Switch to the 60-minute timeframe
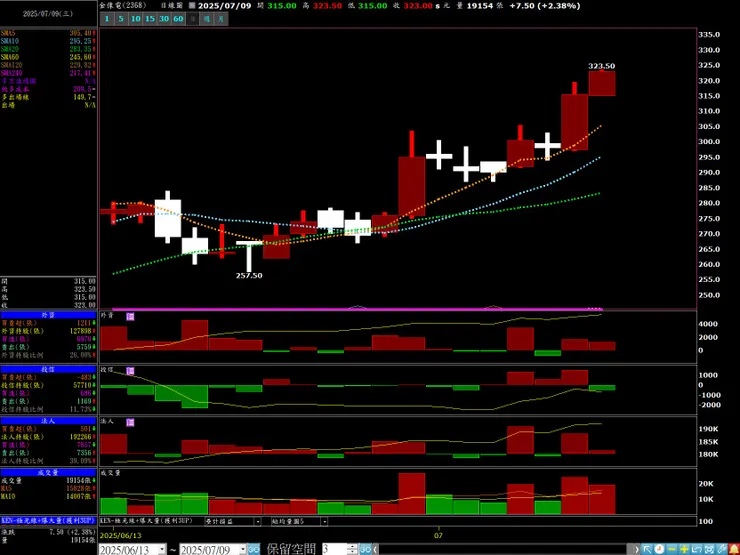 [178, 19]
